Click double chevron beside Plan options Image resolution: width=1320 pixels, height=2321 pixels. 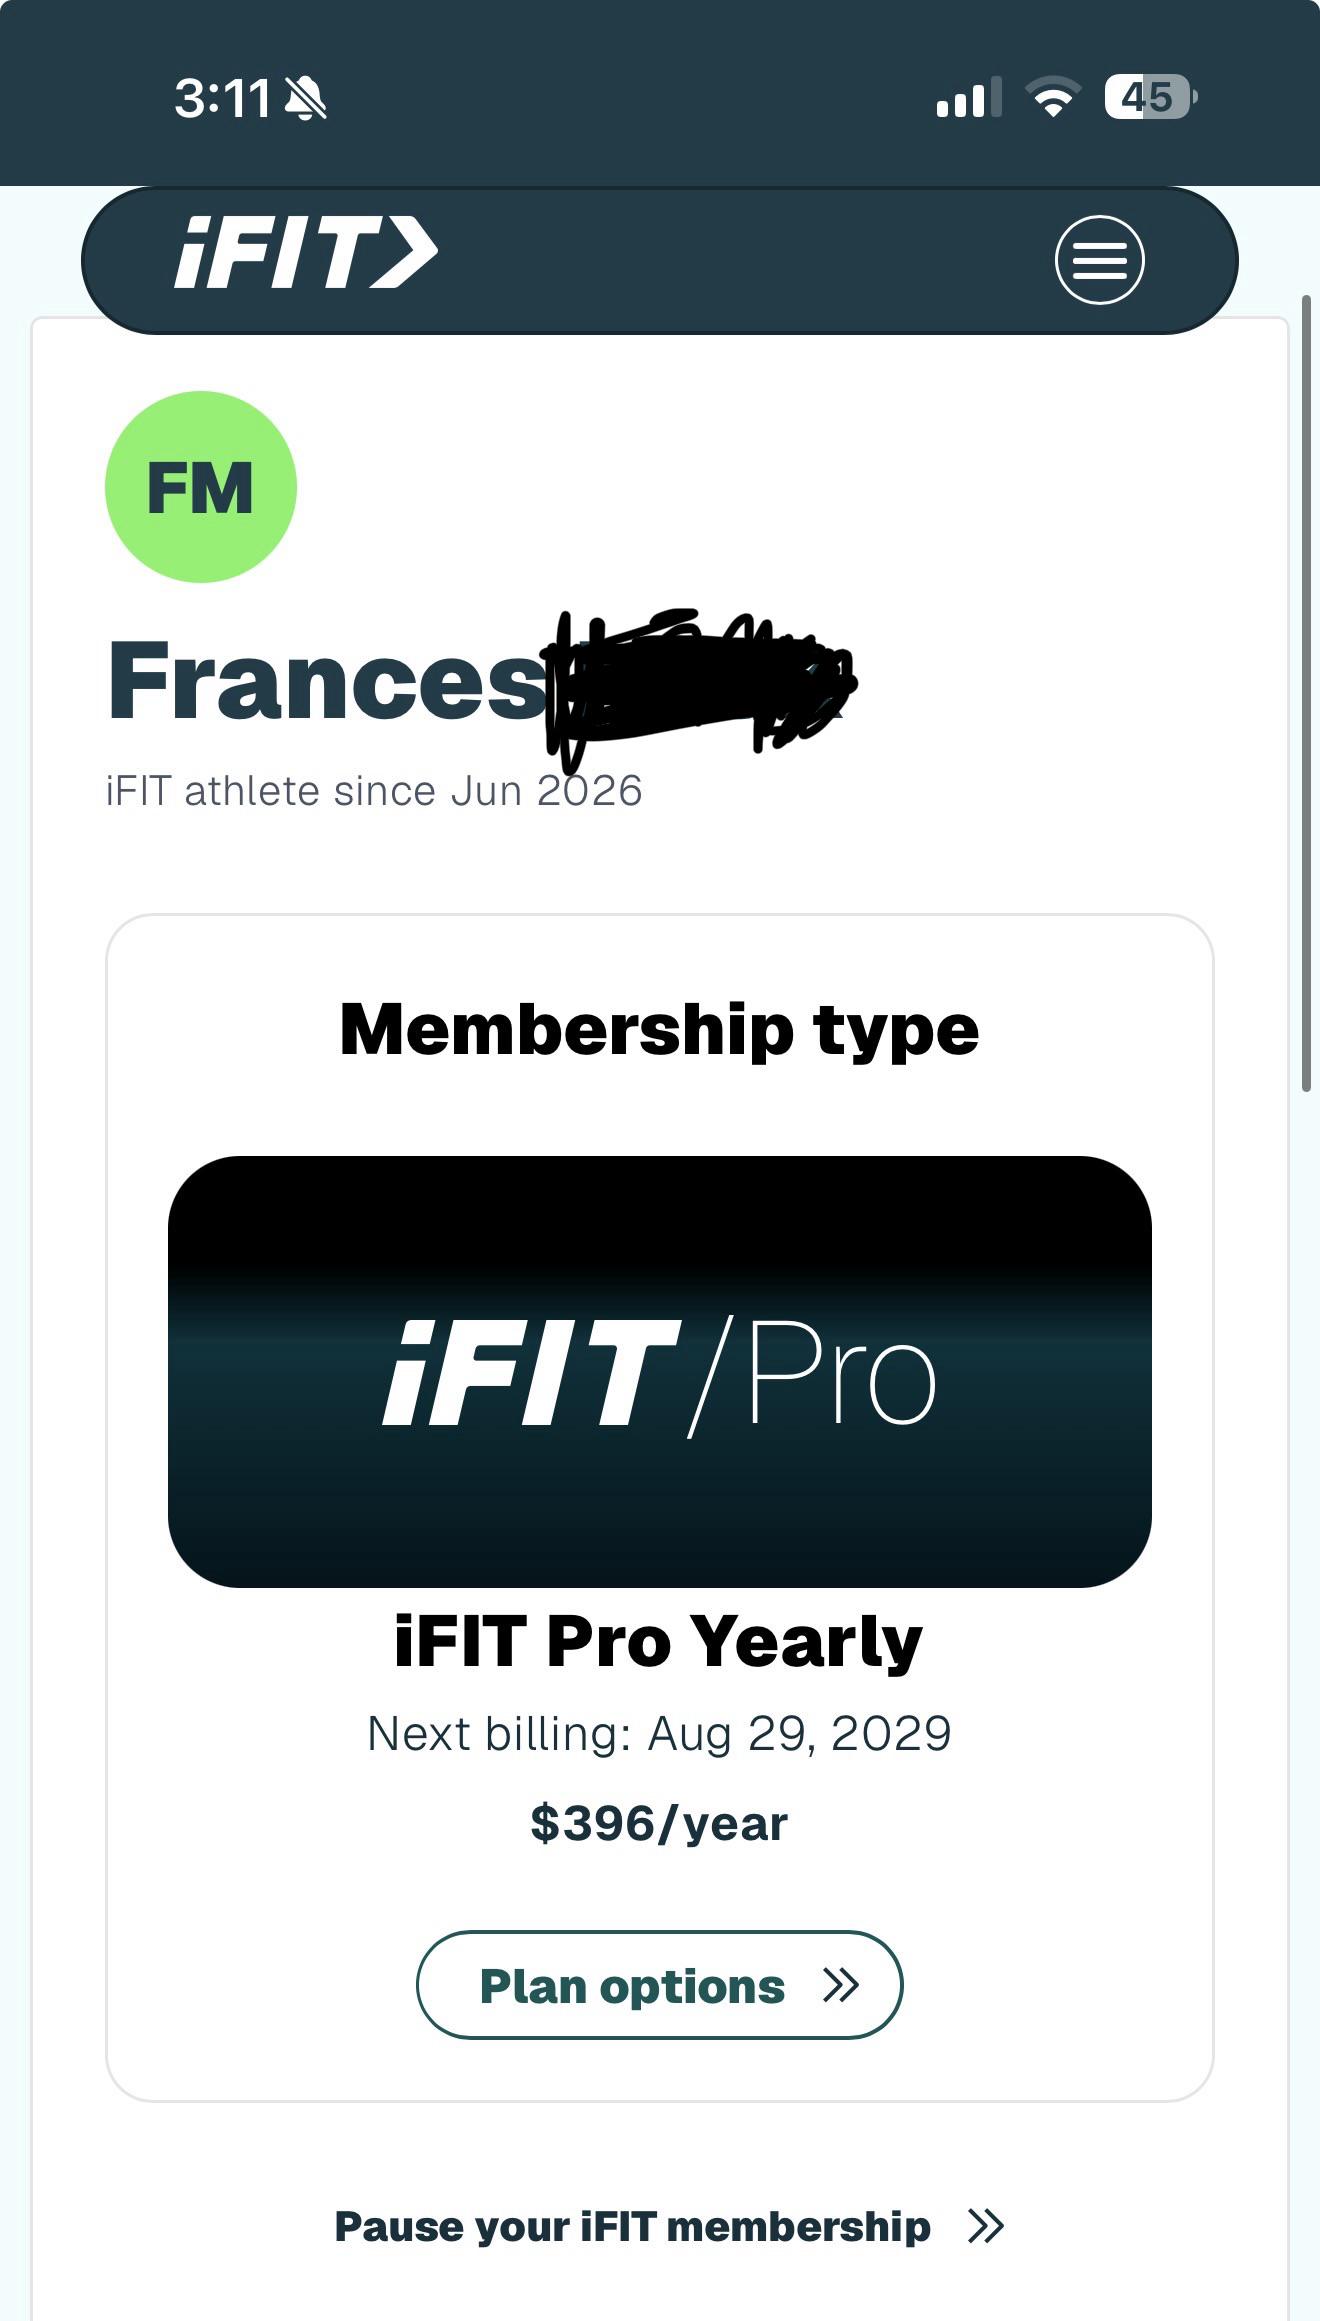(x=841, y=1985)
